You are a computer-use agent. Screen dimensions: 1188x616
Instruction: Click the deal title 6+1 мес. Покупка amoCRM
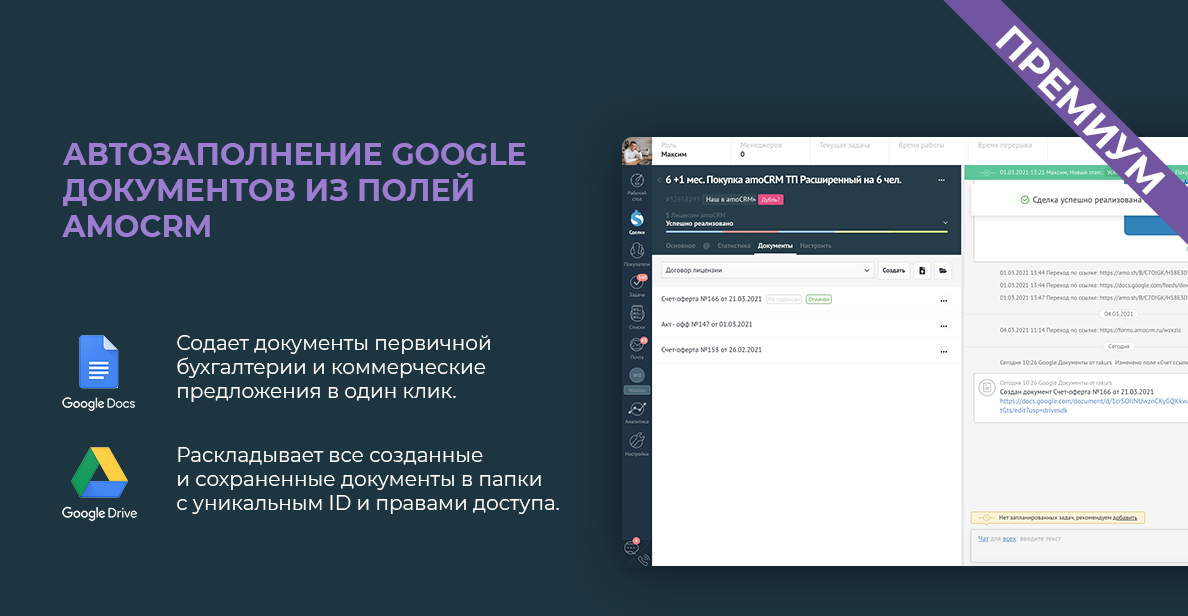click(x=783, y=180)
